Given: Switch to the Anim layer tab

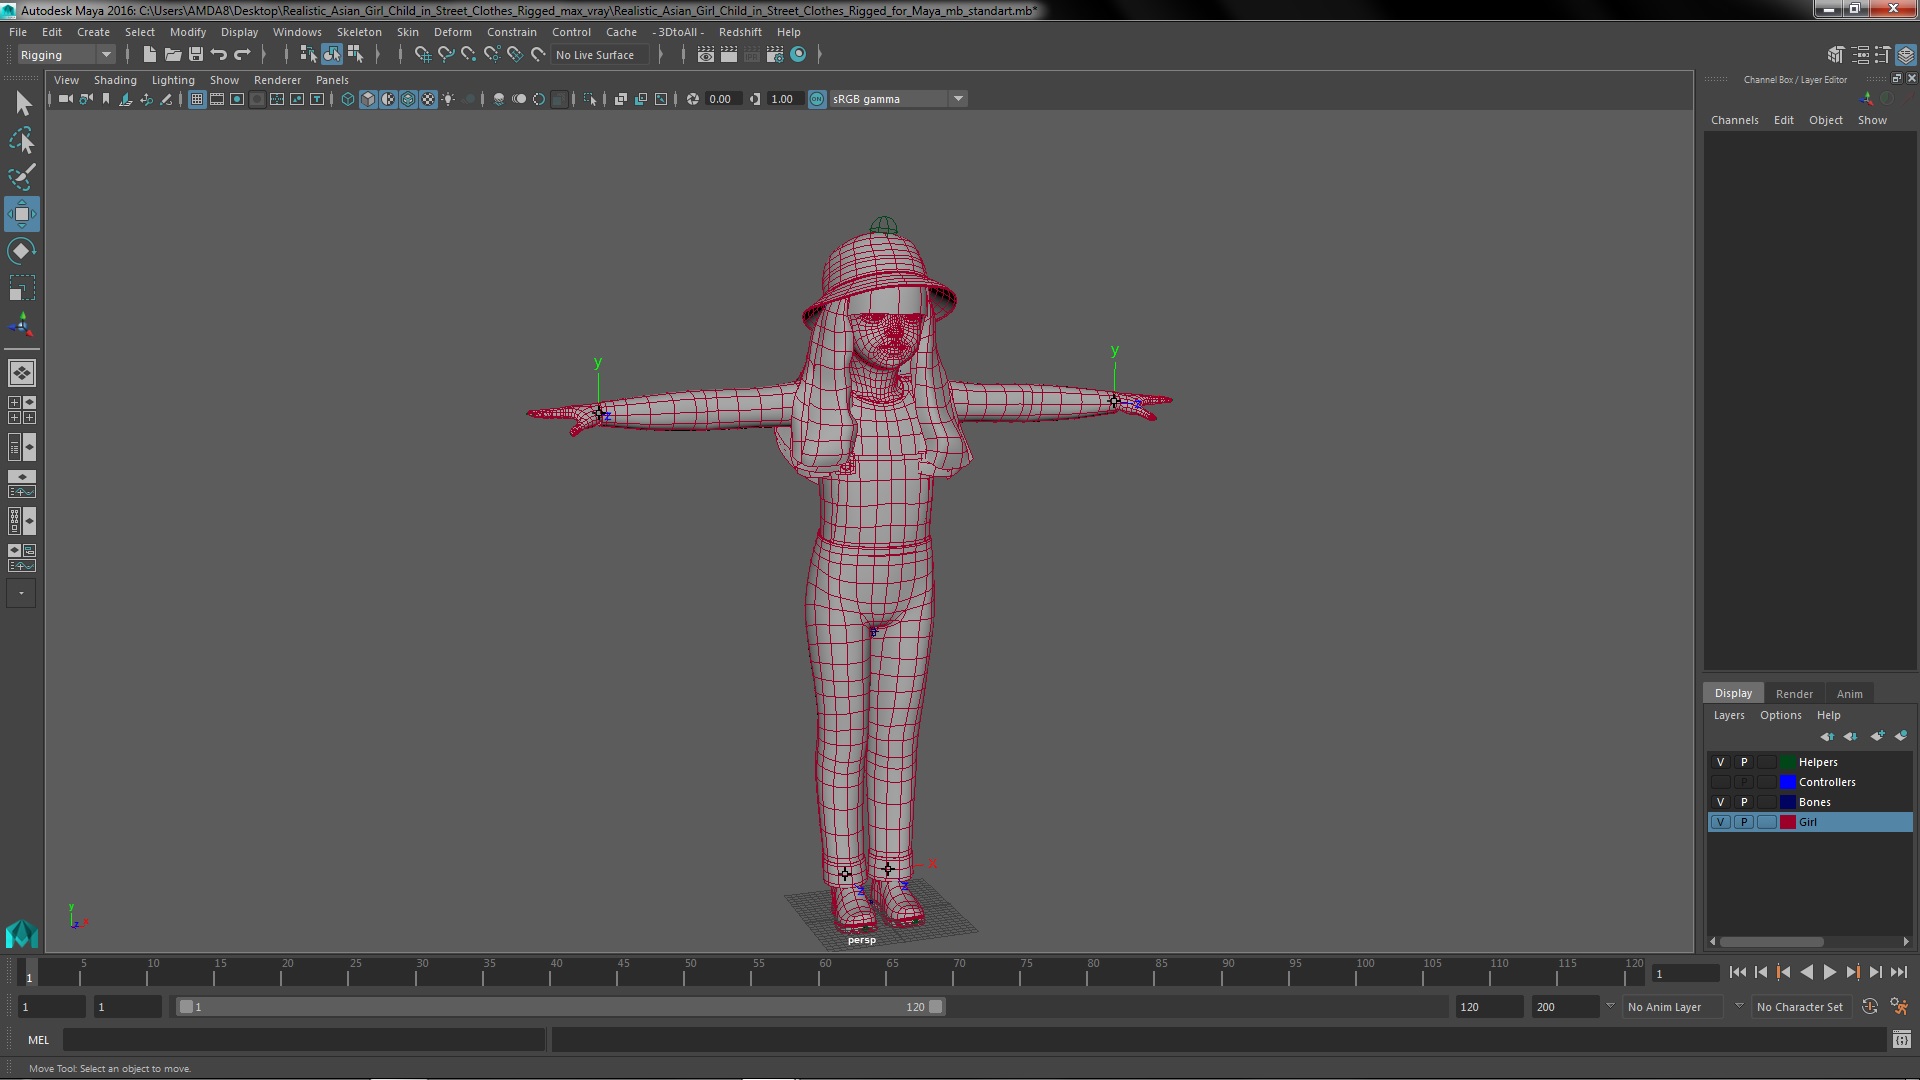Looking at the screenshot, I should coord(1849,693).
